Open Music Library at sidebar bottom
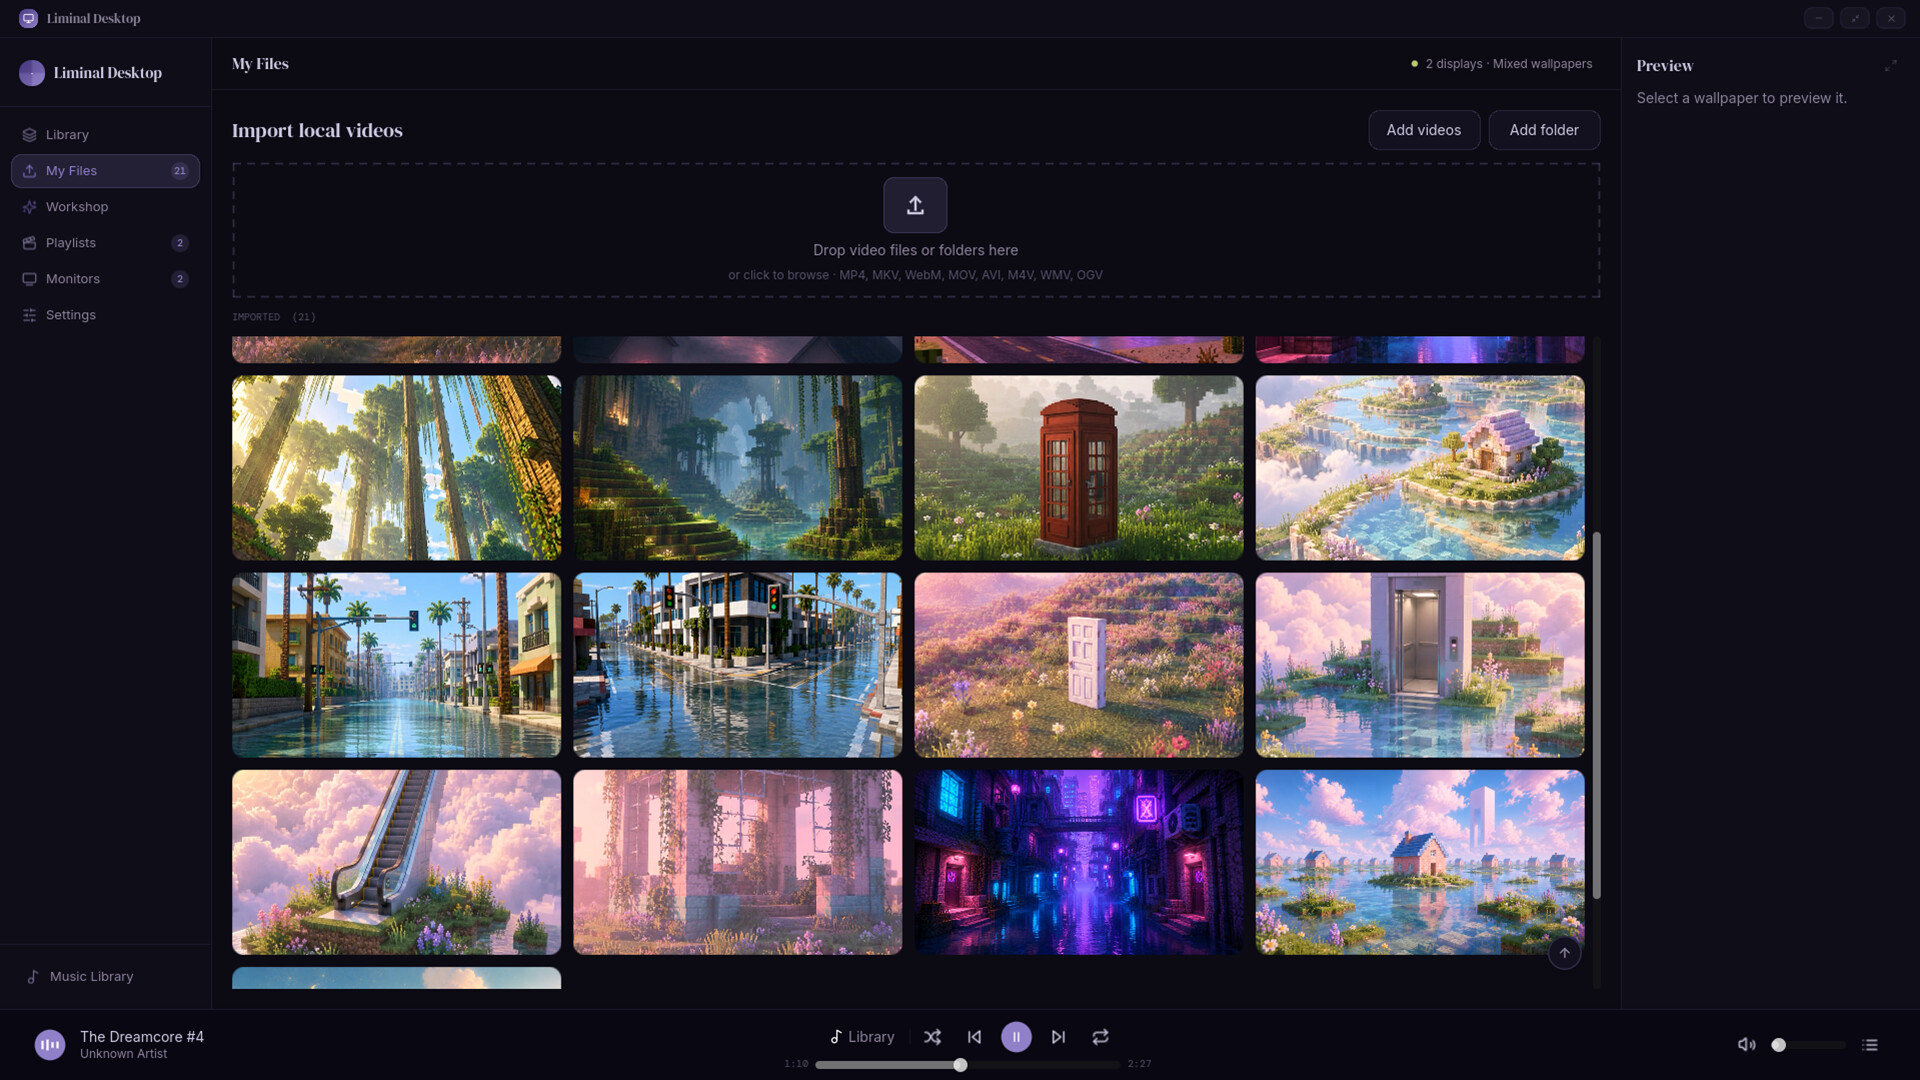 click(x=105, y=977)
